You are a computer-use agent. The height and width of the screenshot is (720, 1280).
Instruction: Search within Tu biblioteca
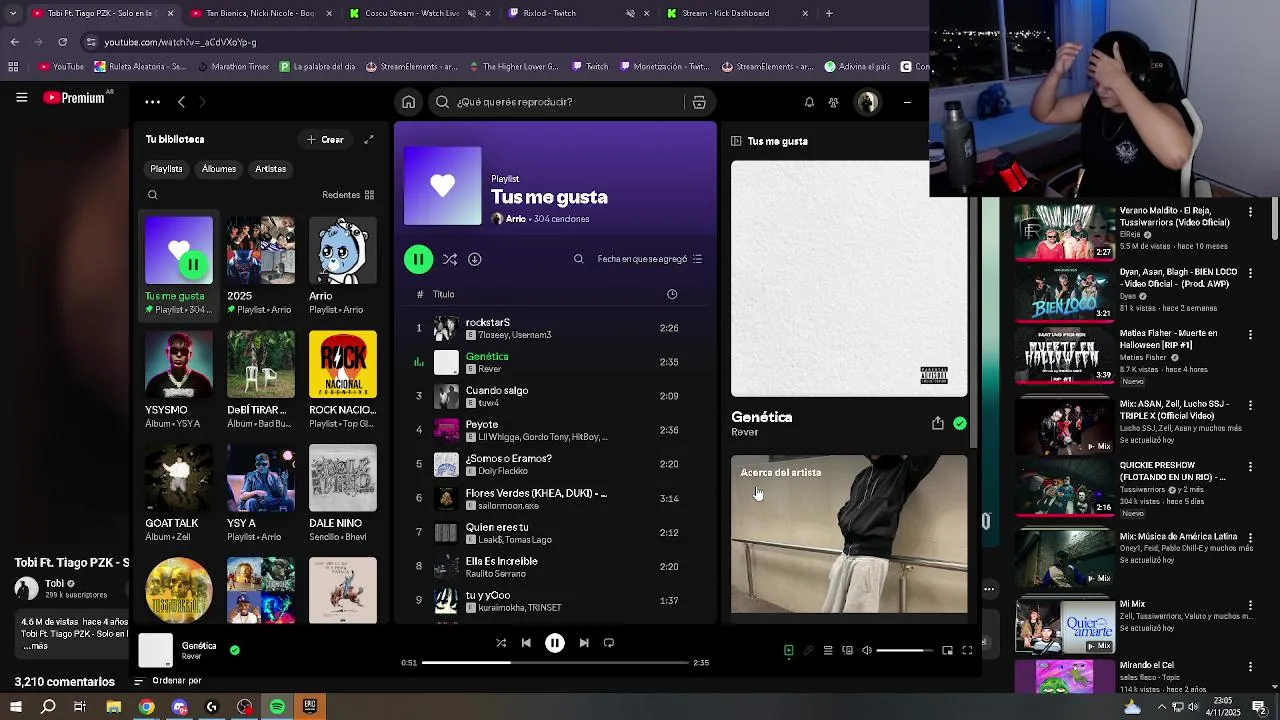pyautogui.click(x=153, y=195)
